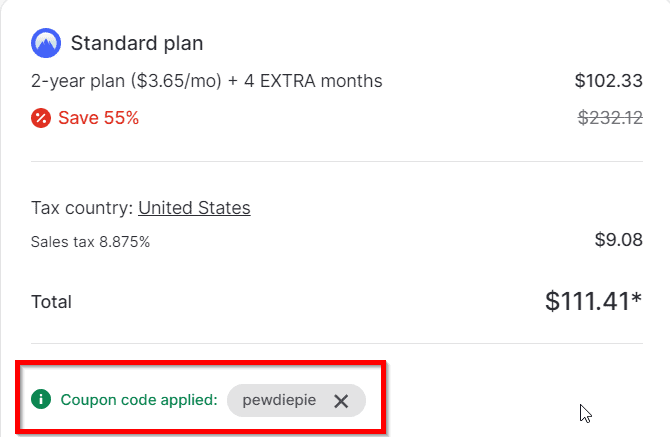
Task: Click the Tax country label
Action: coord(82,208)
